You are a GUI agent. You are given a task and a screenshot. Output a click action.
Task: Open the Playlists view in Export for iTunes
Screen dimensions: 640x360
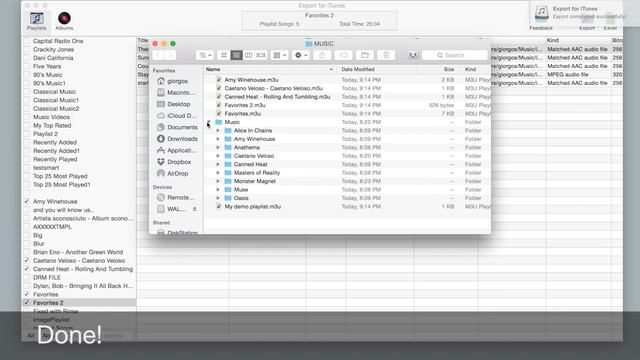pyautogui.click(x=36, y=20)
